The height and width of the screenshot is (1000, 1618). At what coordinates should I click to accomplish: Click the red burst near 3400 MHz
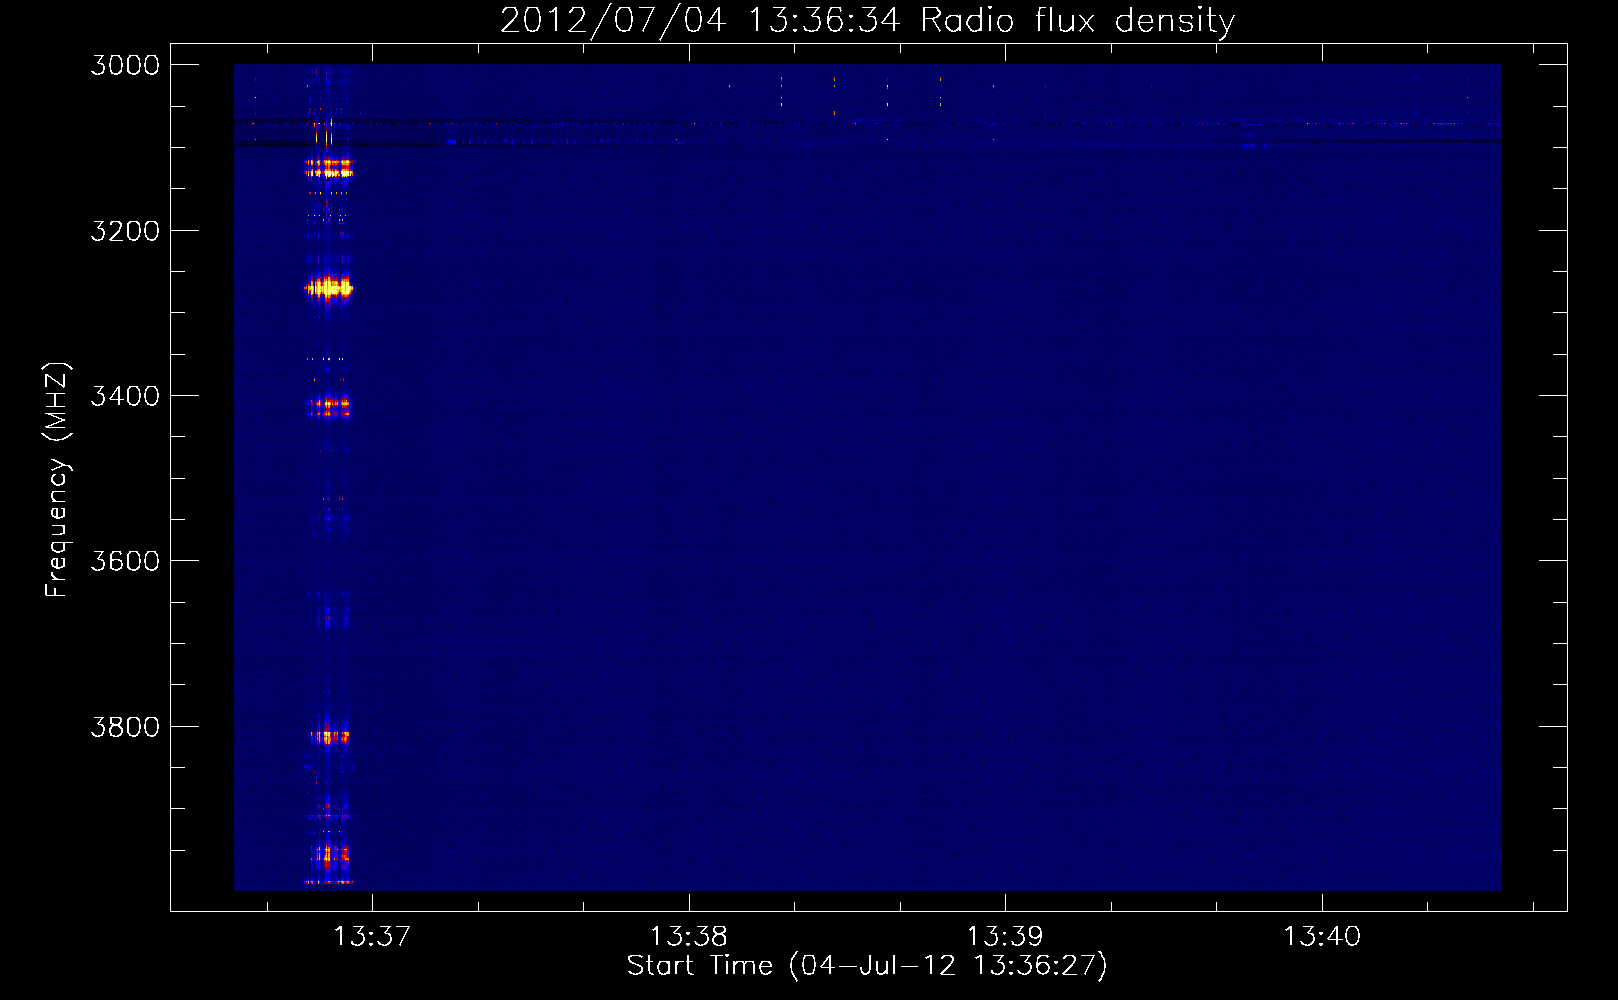point(329,406)
